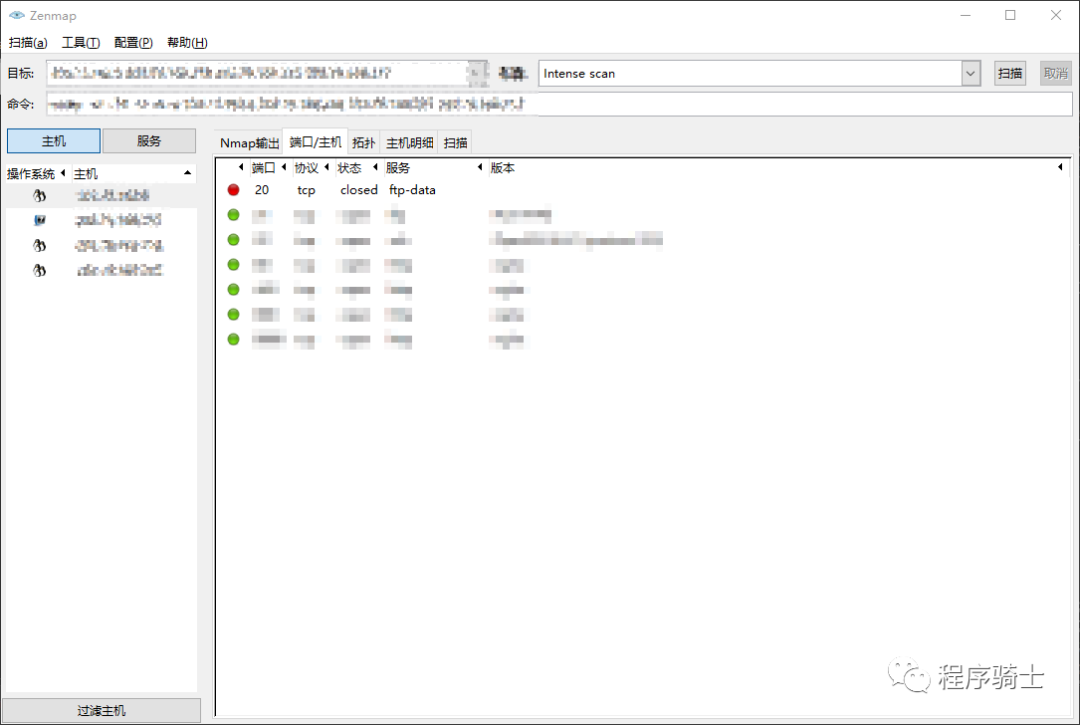Select the 主机 hosts toggle button
This screenshot has height=725, width=1080.
[54, 141]
